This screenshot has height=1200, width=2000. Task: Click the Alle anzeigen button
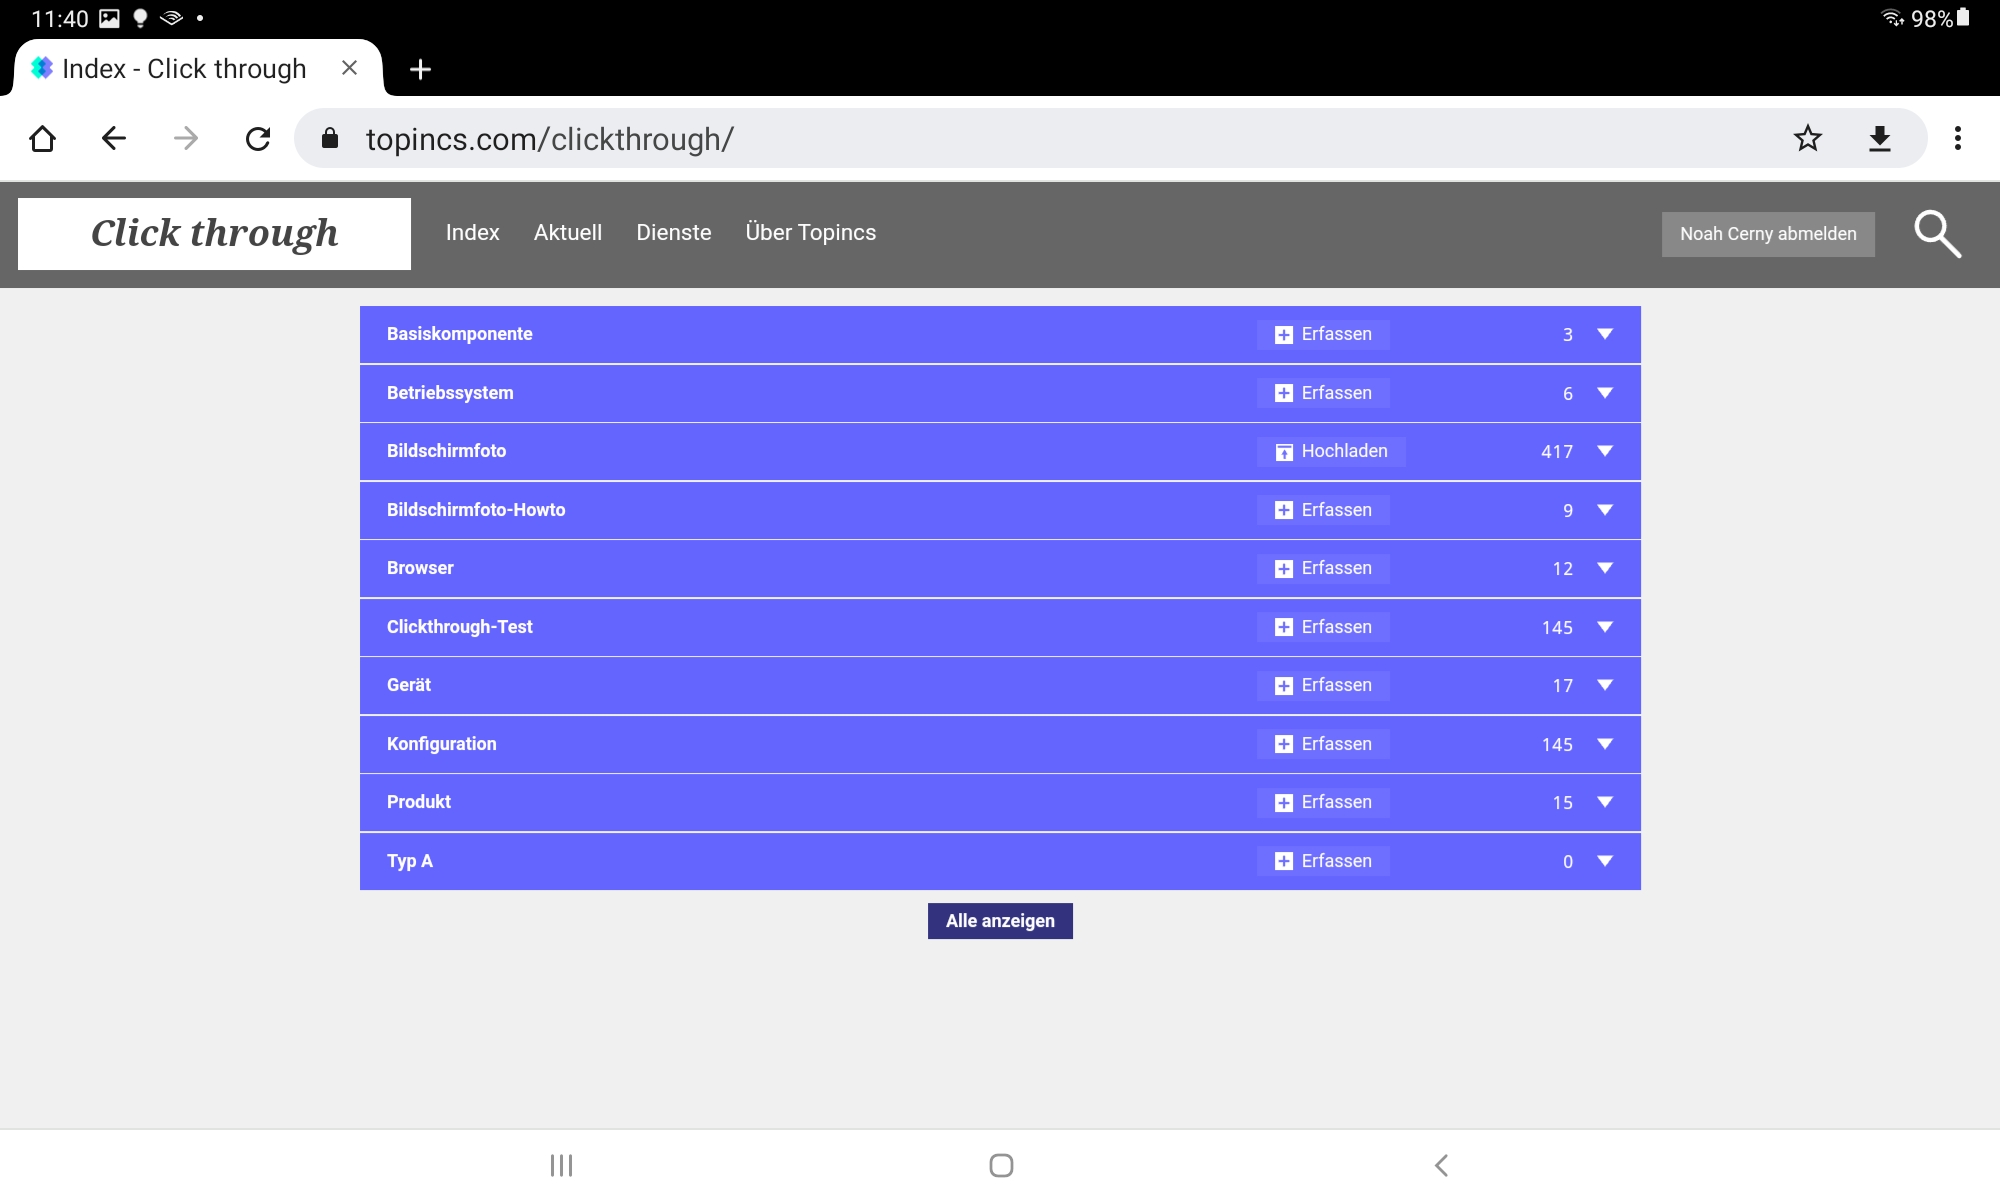[999, 920]
